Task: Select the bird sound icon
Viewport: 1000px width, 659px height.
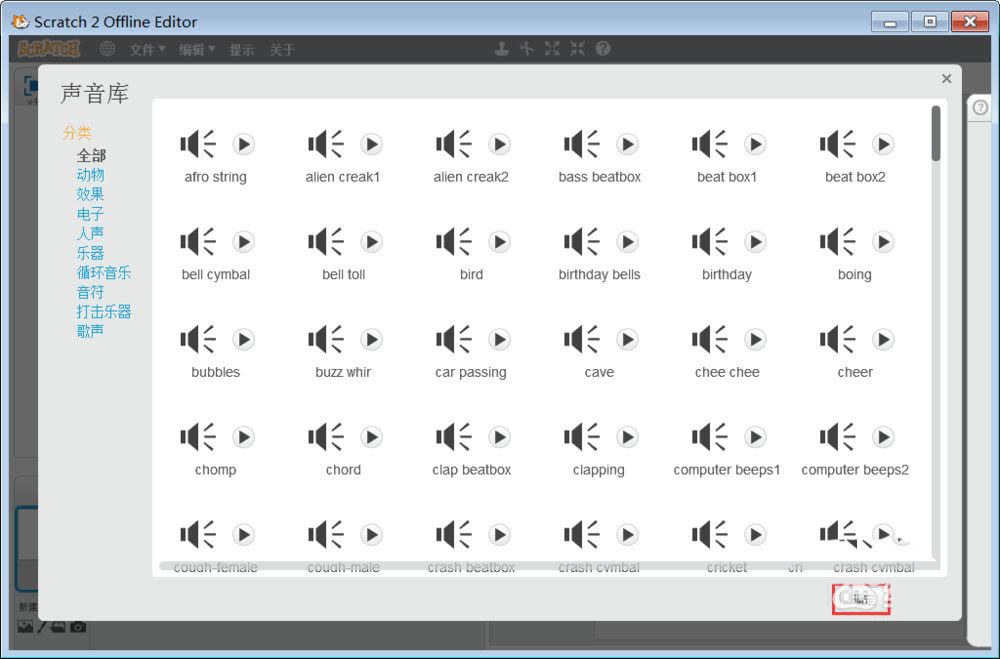Action: [x=453, y=242]
